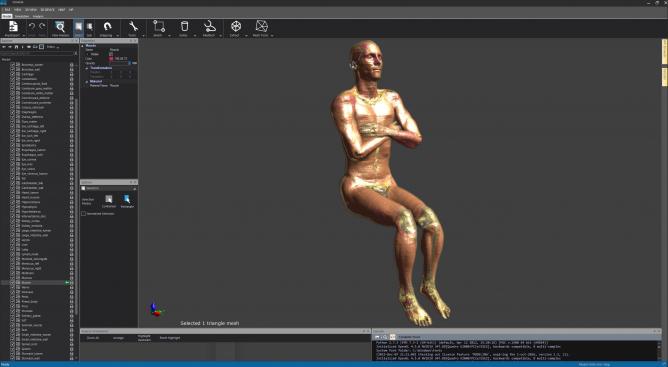Image resolution: width=668 pixels, height=367 pixels.
Task: Expand the Sketch dropdown arrow
Action: click(x=169, y=36)
